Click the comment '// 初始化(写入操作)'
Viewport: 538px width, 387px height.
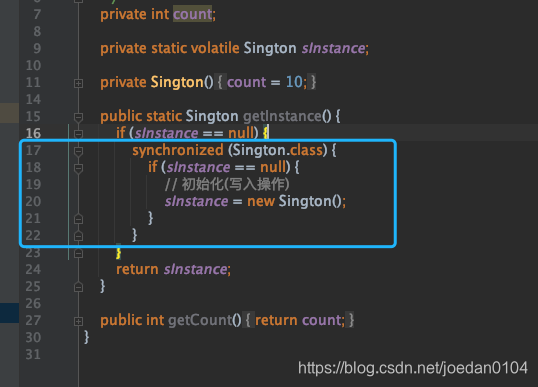tap(227, 184)
